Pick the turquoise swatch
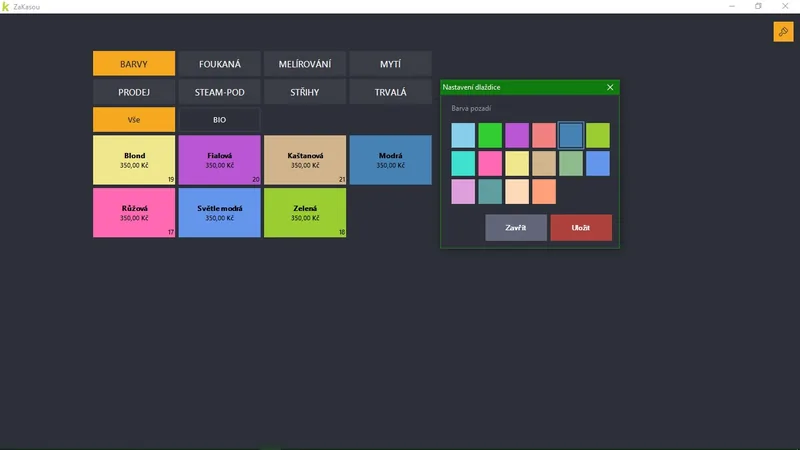This screenshot has width=800, height=450. click(463, 163)
